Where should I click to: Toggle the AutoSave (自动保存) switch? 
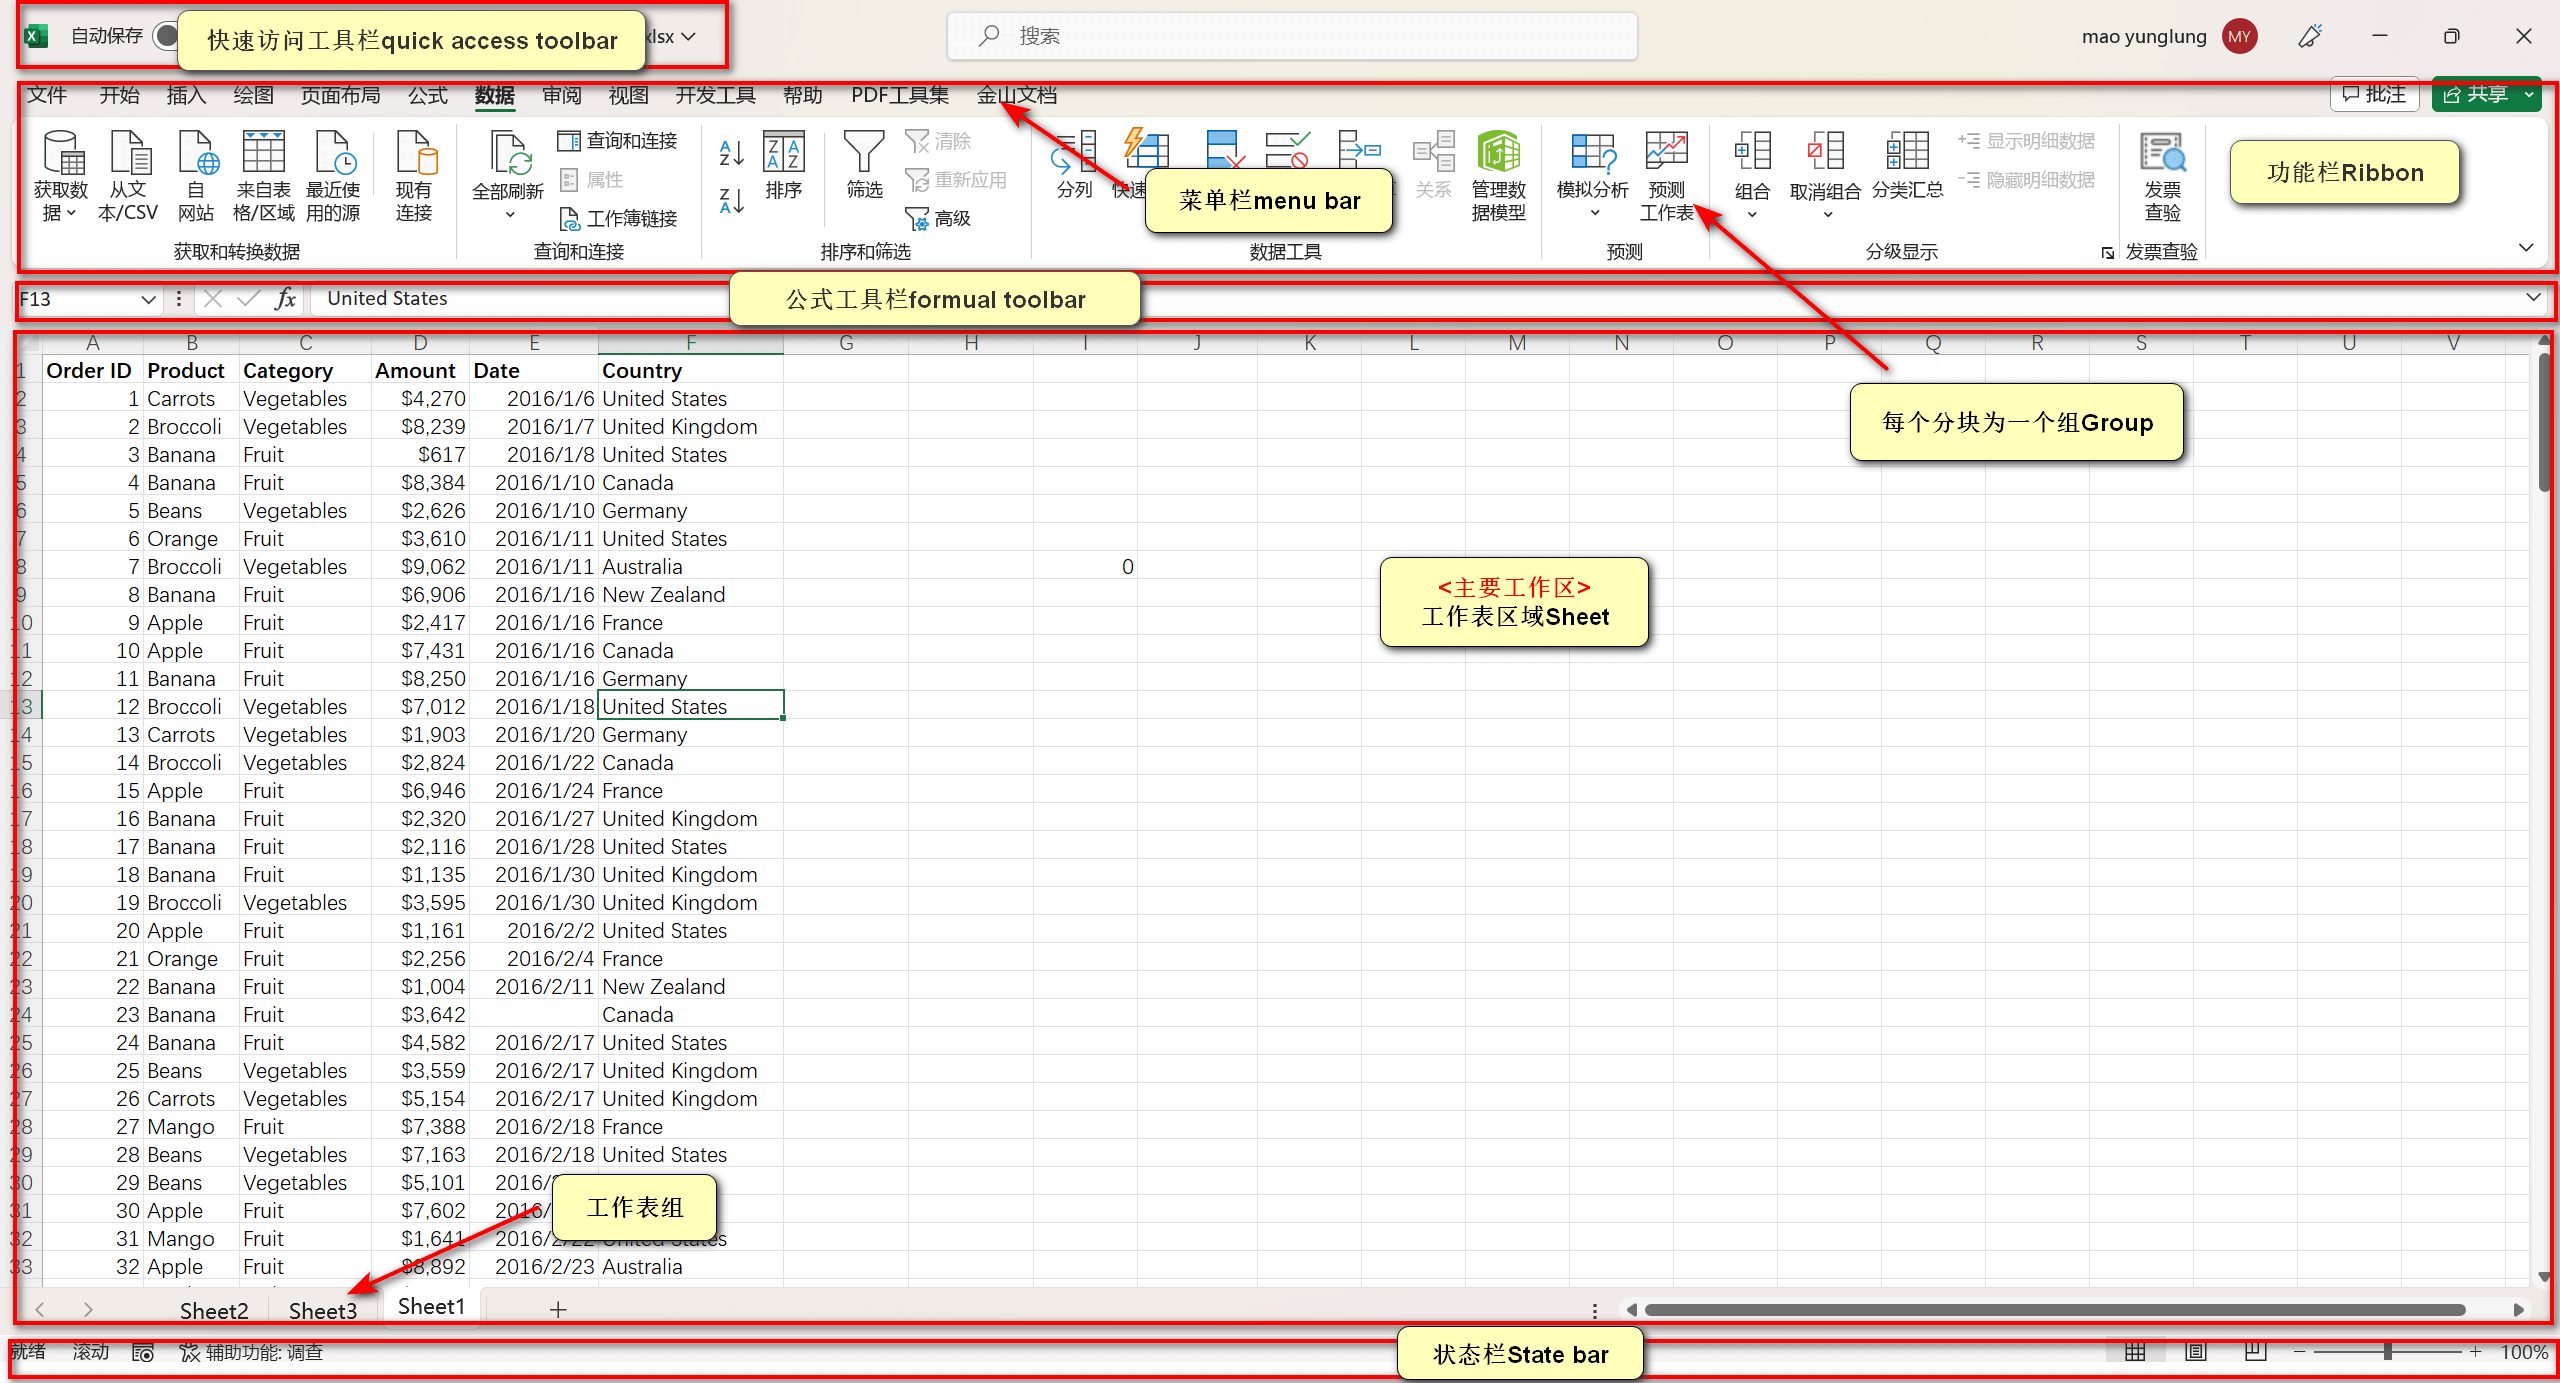tap(166, 36)
